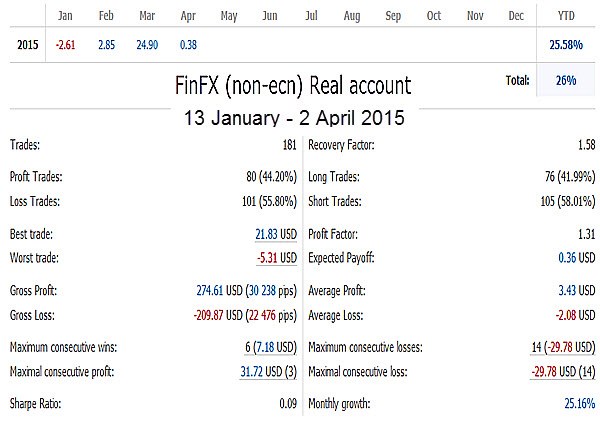Click the Monthly growth label

[339, 404]
